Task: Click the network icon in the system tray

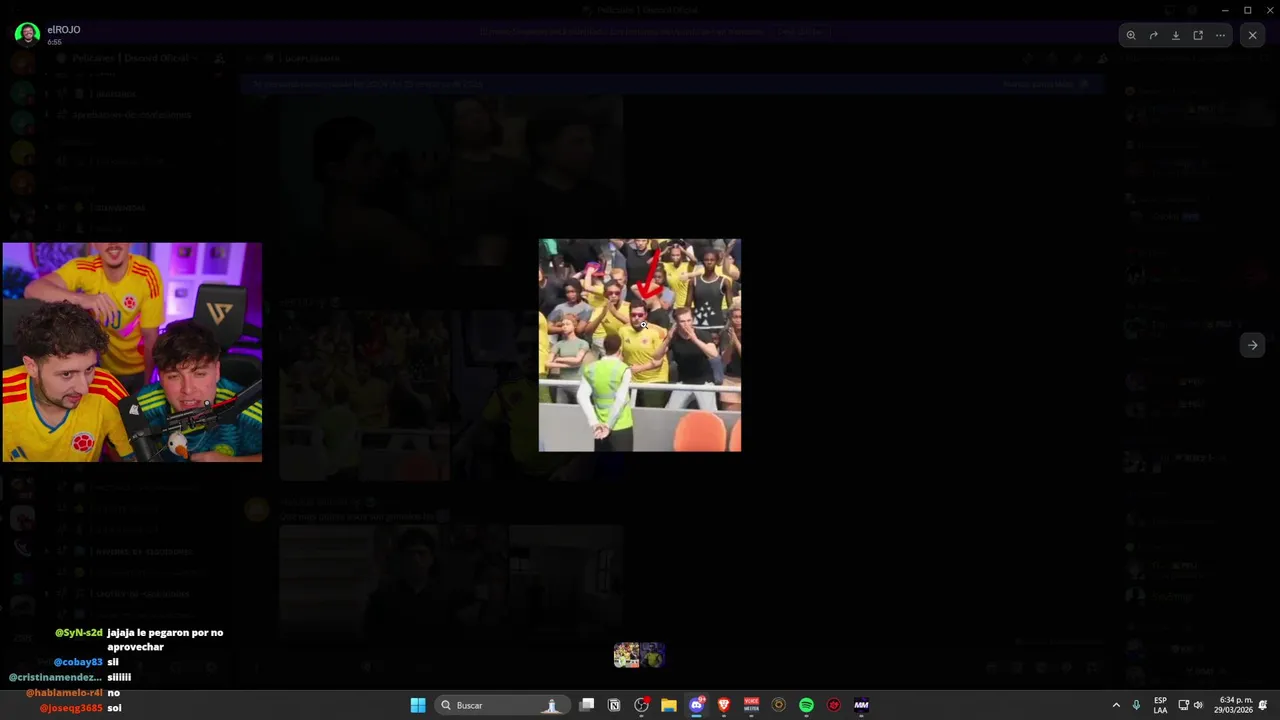Action: (x=1184, y=705)
